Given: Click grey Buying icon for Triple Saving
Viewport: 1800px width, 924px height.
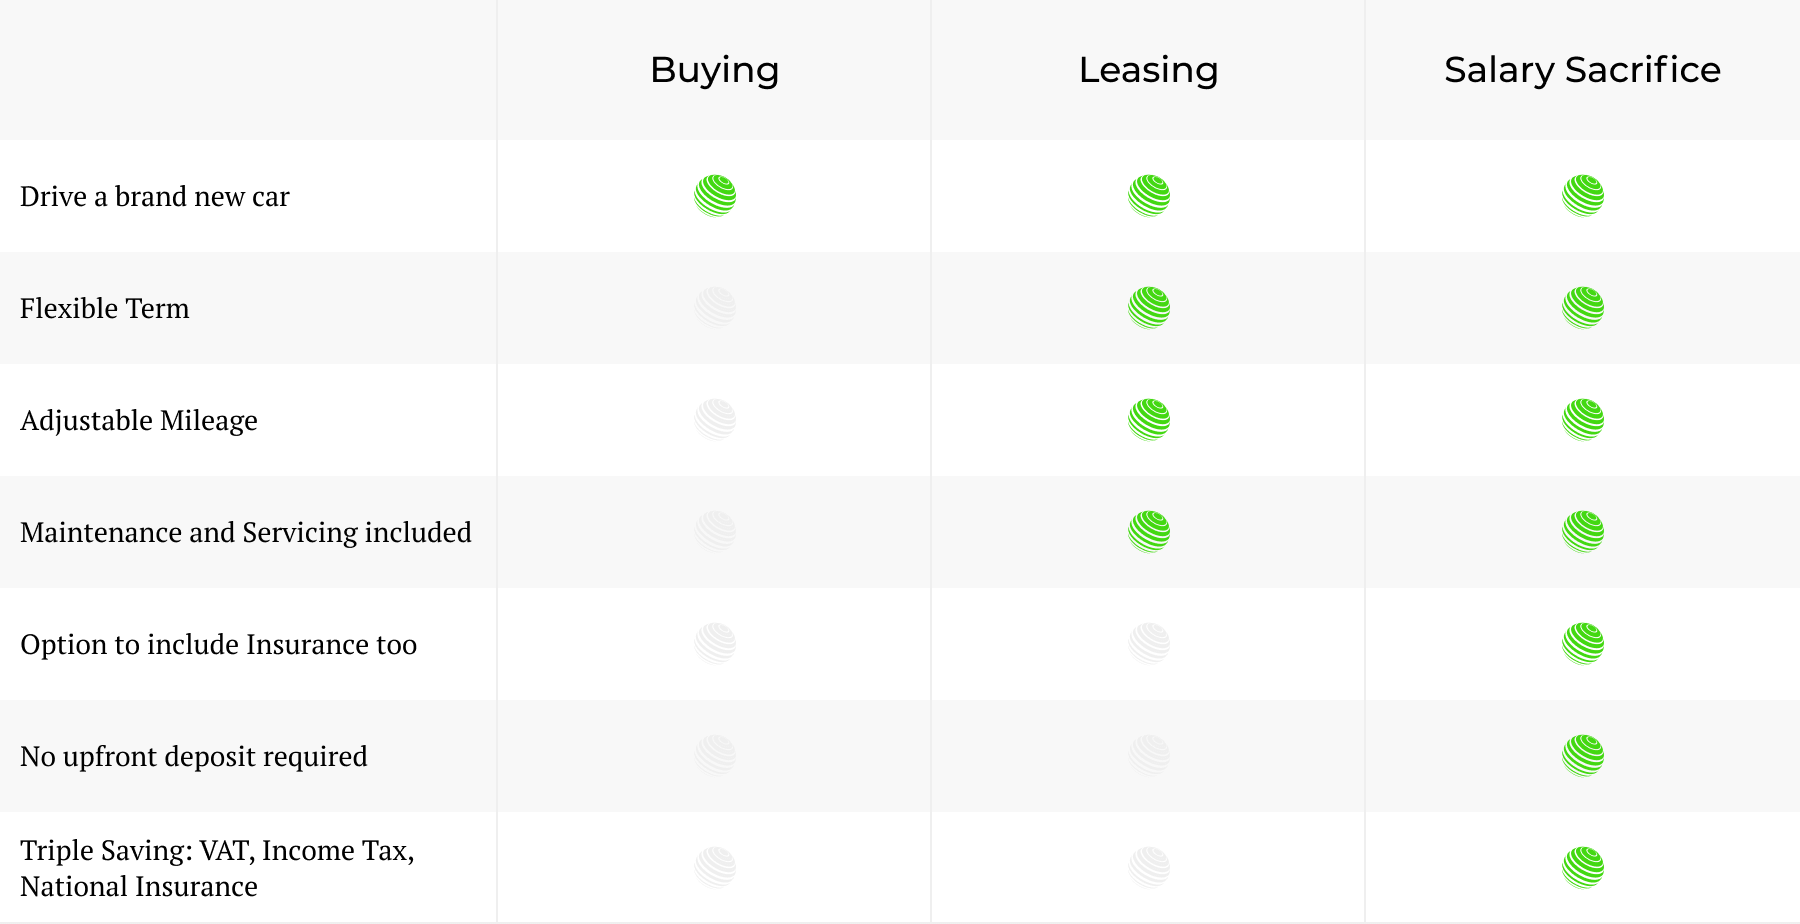Looking at the screenshot, I should [x=715, y=868].
